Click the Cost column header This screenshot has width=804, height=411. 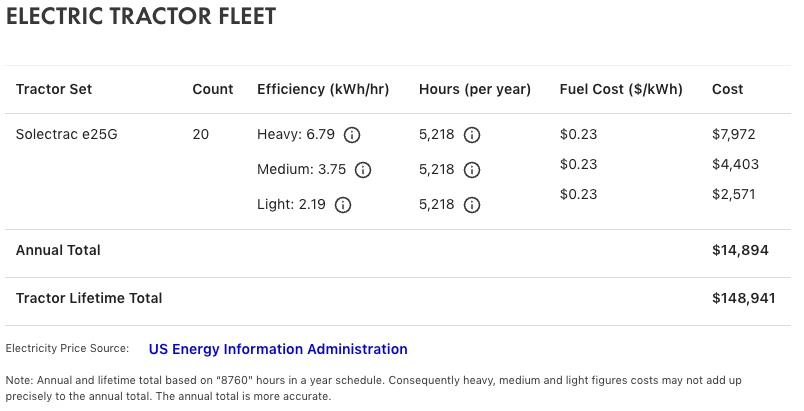coord(728,89)
